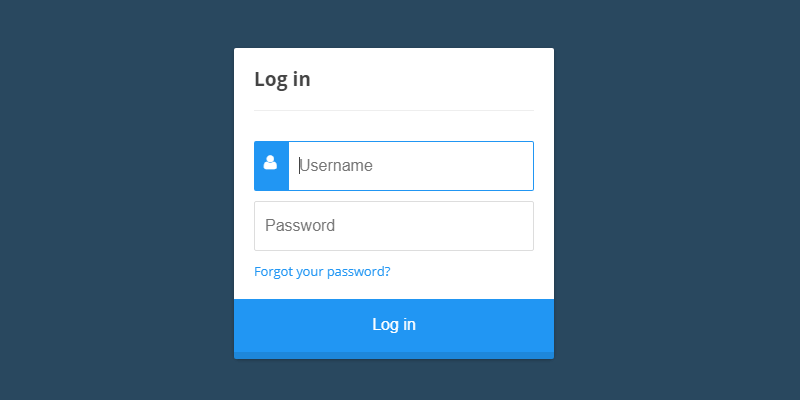Focus the Username input field
Screen dimensions: 800x400
click(x=410, y=166)
